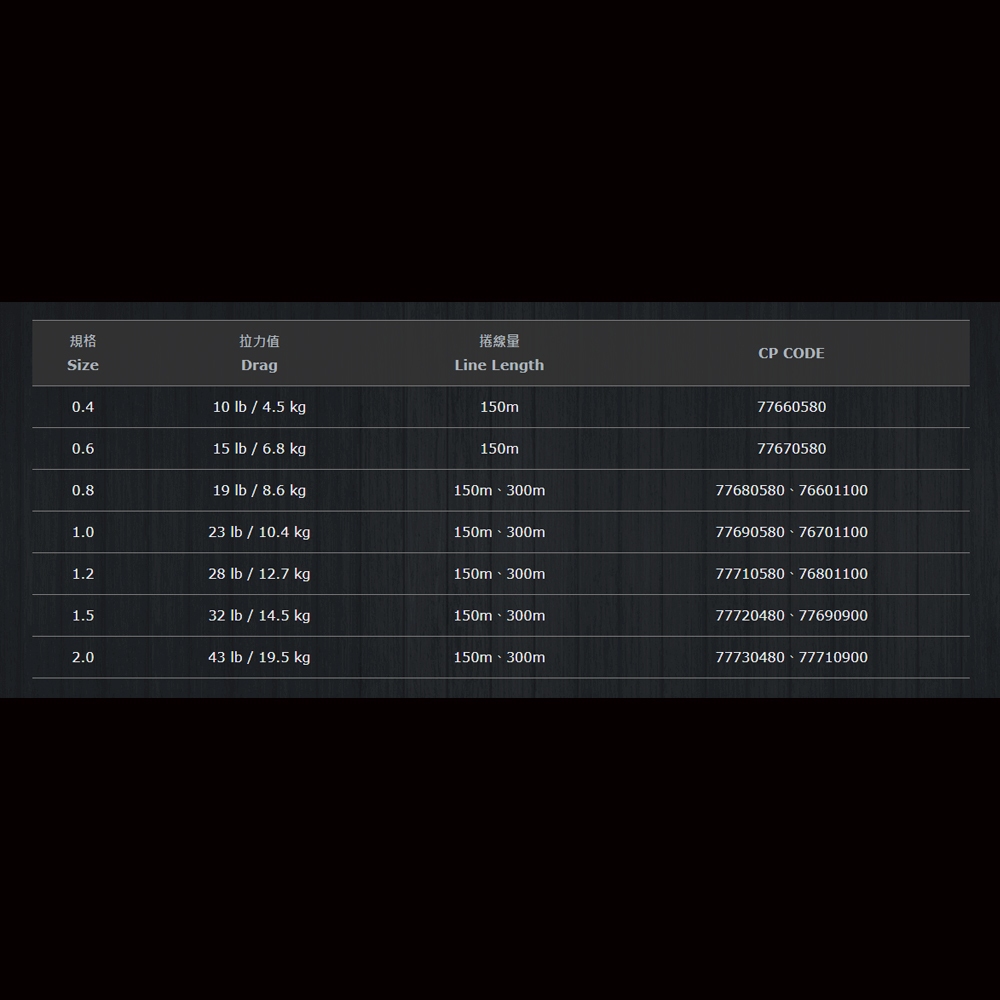This screenshot has height=1000, width=1000.
Task: Click the 10 lb / 4.5 kg drag value
Action: 259,407
